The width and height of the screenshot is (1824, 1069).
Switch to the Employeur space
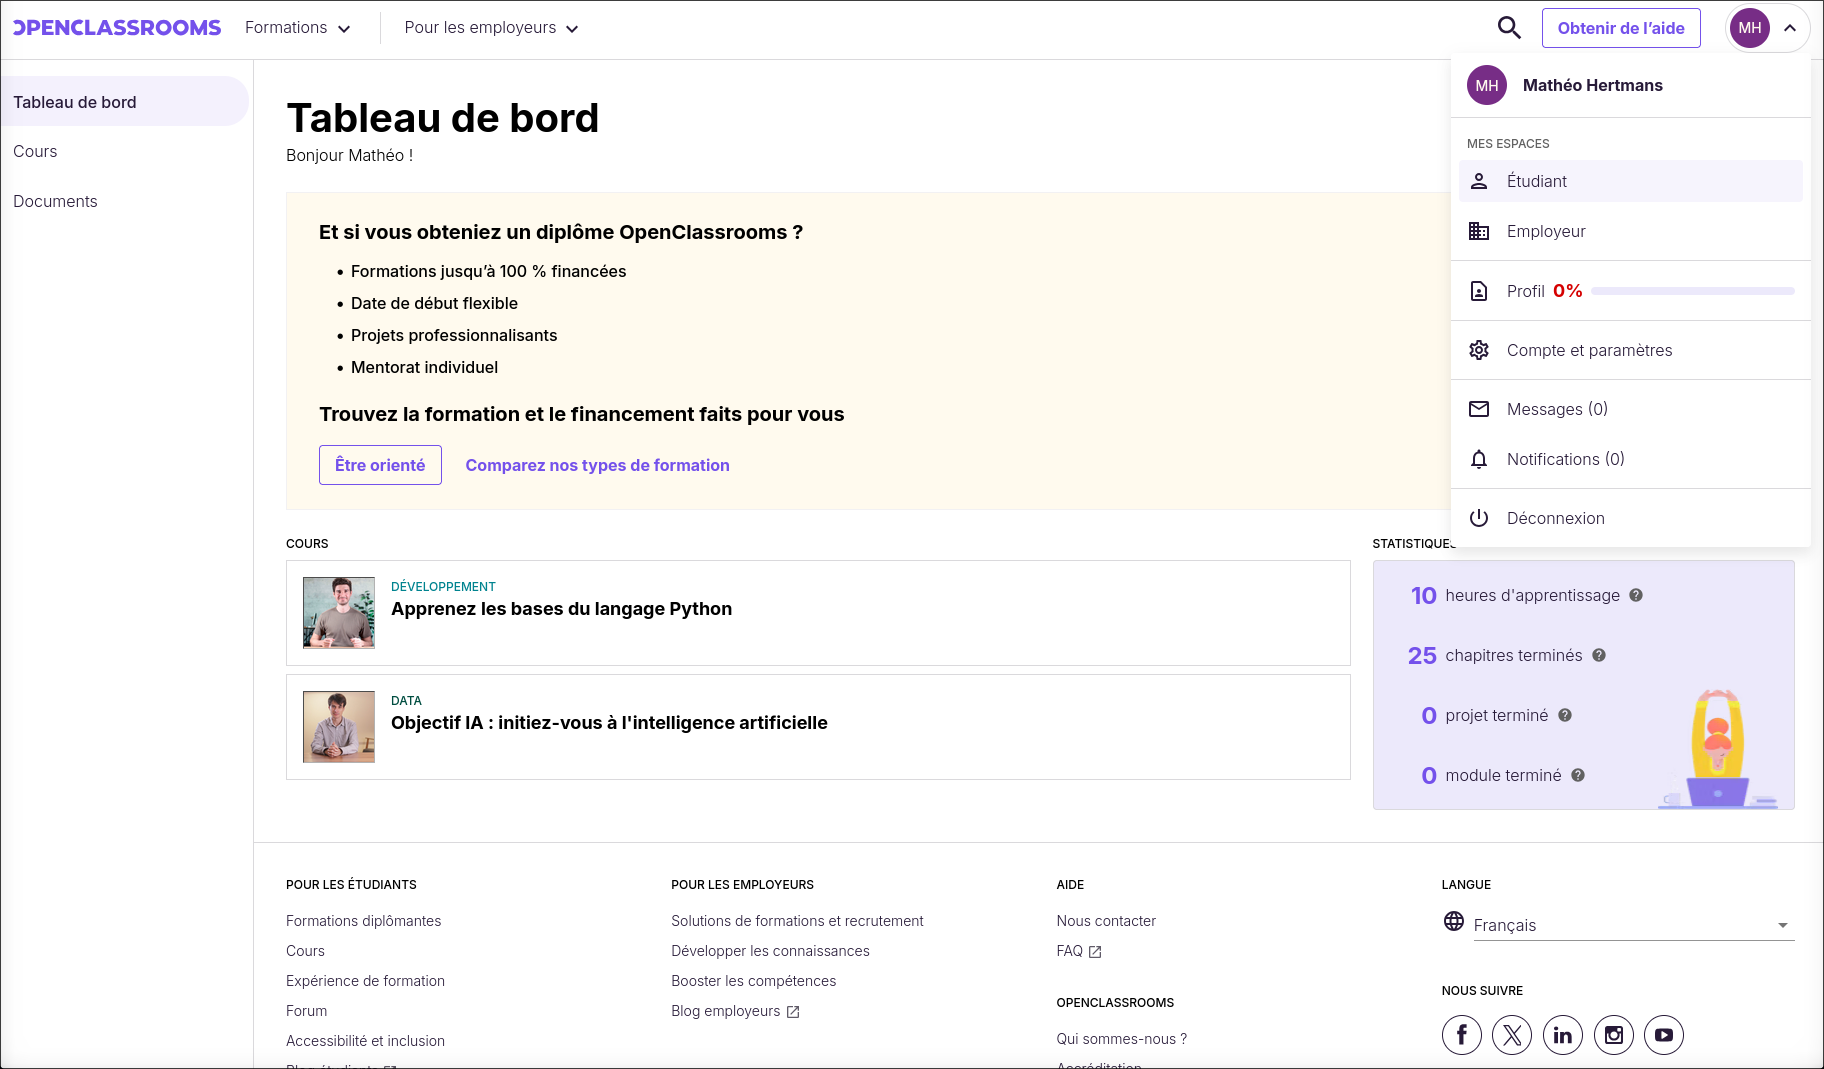[x=1631, y=231]
